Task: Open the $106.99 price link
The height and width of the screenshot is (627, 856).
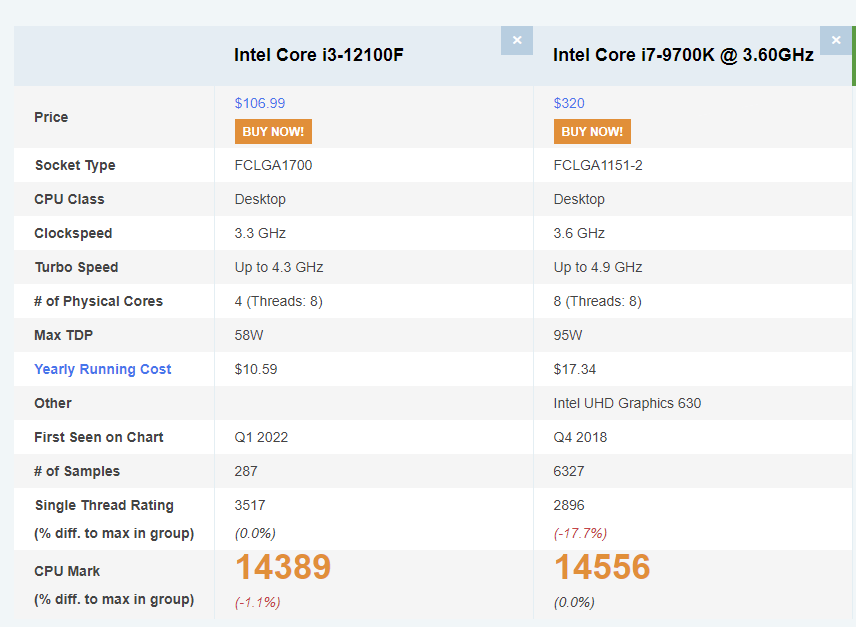Action: (260, 103)
